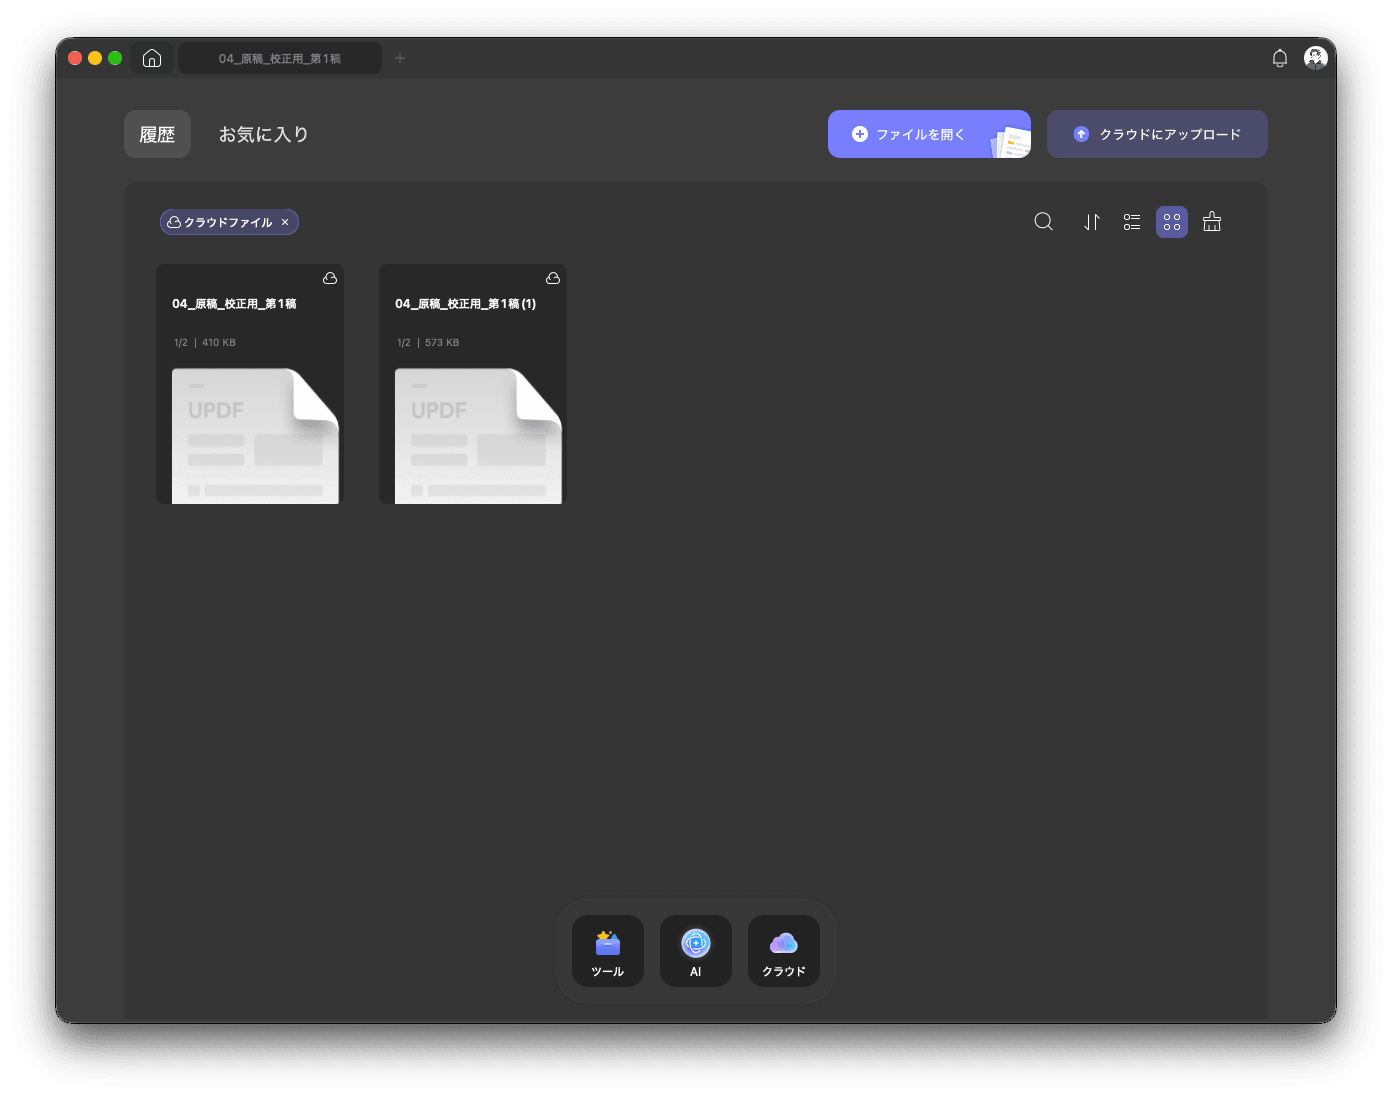Clear history with the broom icon
Image resolution: width=1392 pixels, height=1097 pixels.
point(1212,222)
